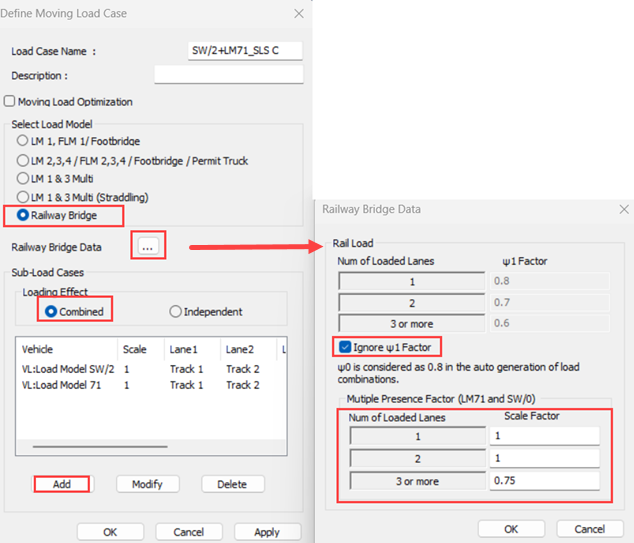Cancel the Railway Bridge Data dialog
Viewport: 634px width, 543px height.
click(590, 529)
